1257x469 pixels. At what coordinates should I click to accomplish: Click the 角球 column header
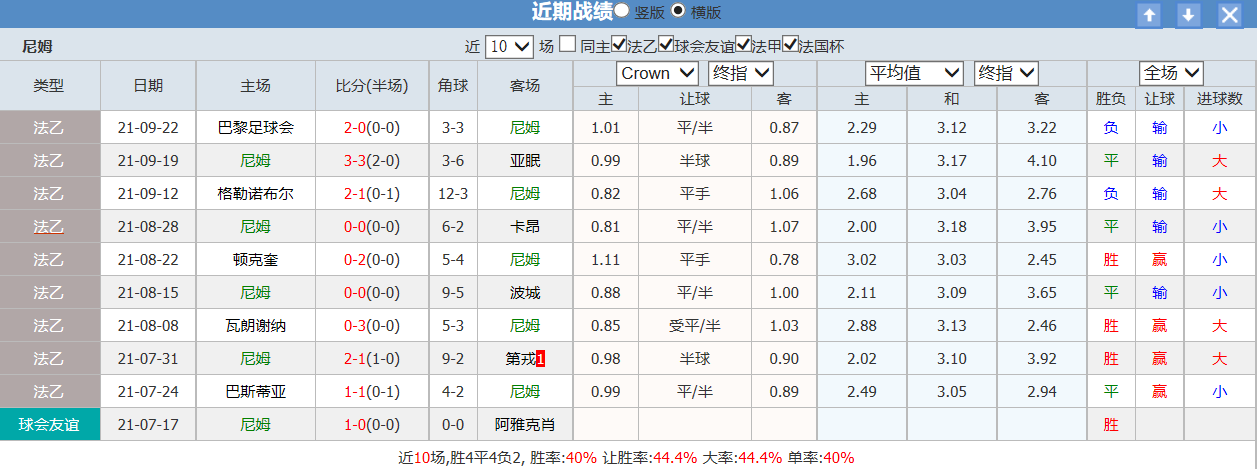pyautogui.click(x=453, y=85)
